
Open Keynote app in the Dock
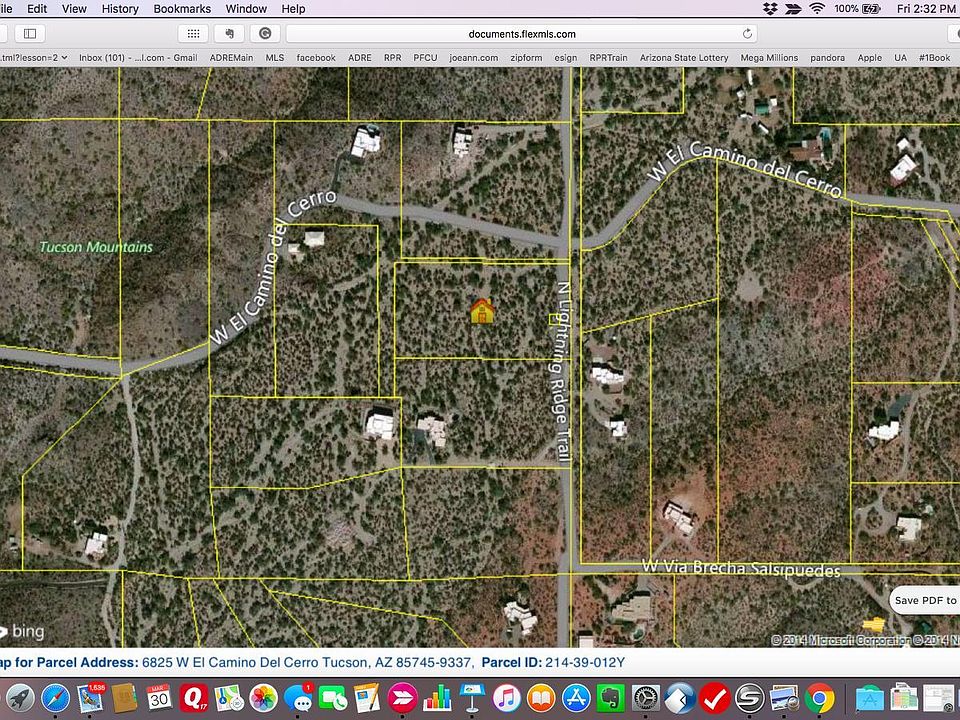[x=472, y=698]
